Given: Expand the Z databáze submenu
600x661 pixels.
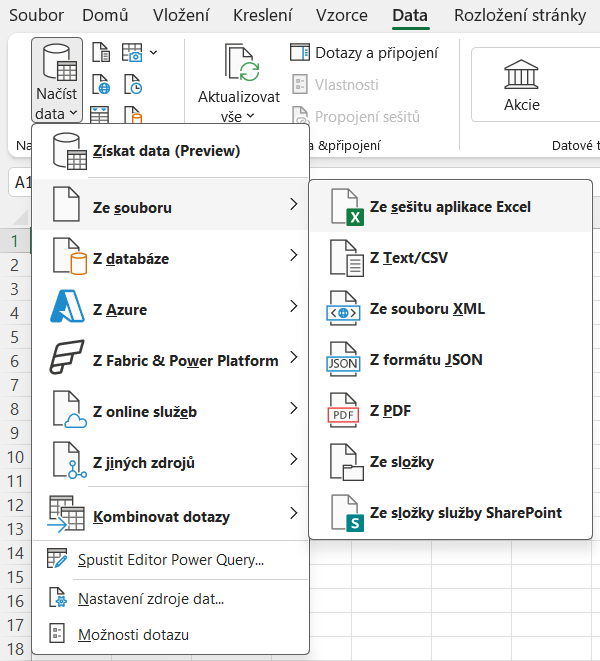Looking at the screenshot, I should (170, 258).
